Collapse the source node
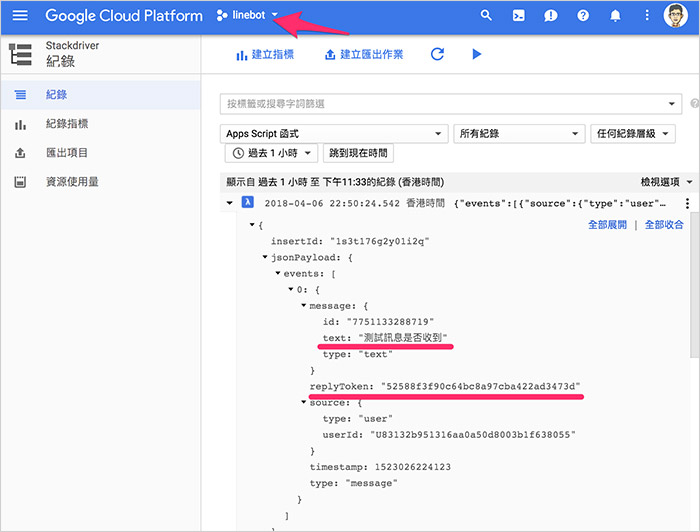 pos(304,402)
